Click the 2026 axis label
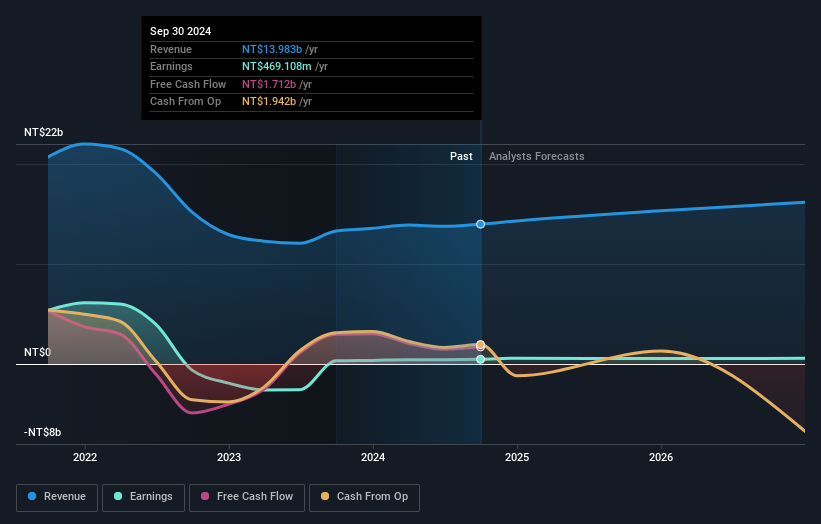Image resolution: width=821 pixels, height=524 pixels. tap(661, 458)
